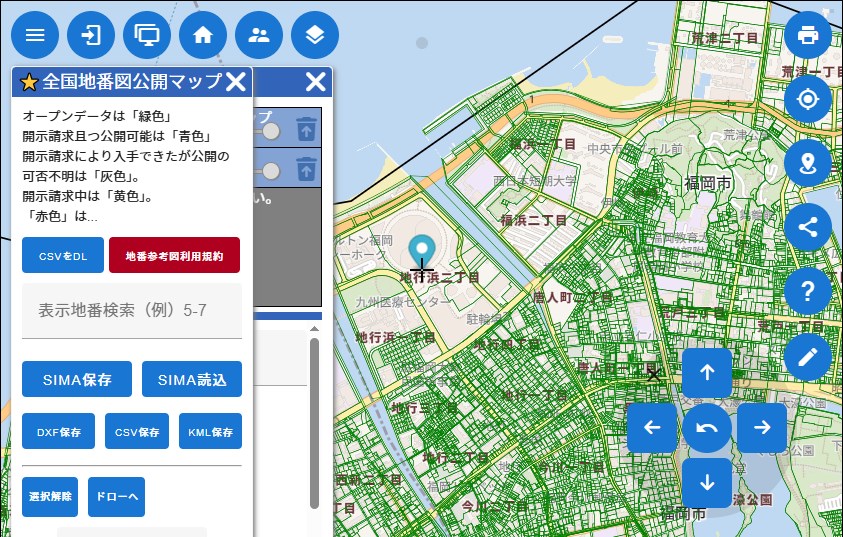Open the layers stack icon
The width and height of the screenshot is (843, 537).
coord(315,35)
